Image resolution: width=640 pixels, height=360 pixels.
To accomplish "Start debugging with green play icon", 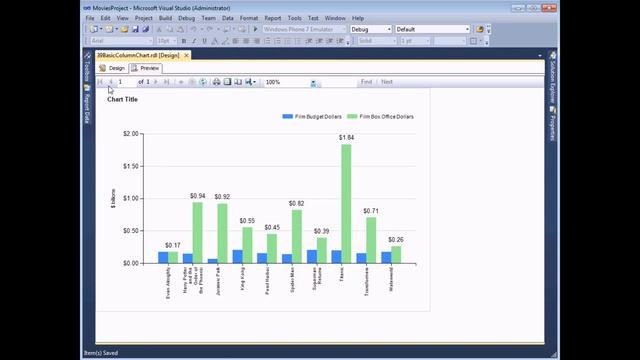I will (x=256, y=29).
